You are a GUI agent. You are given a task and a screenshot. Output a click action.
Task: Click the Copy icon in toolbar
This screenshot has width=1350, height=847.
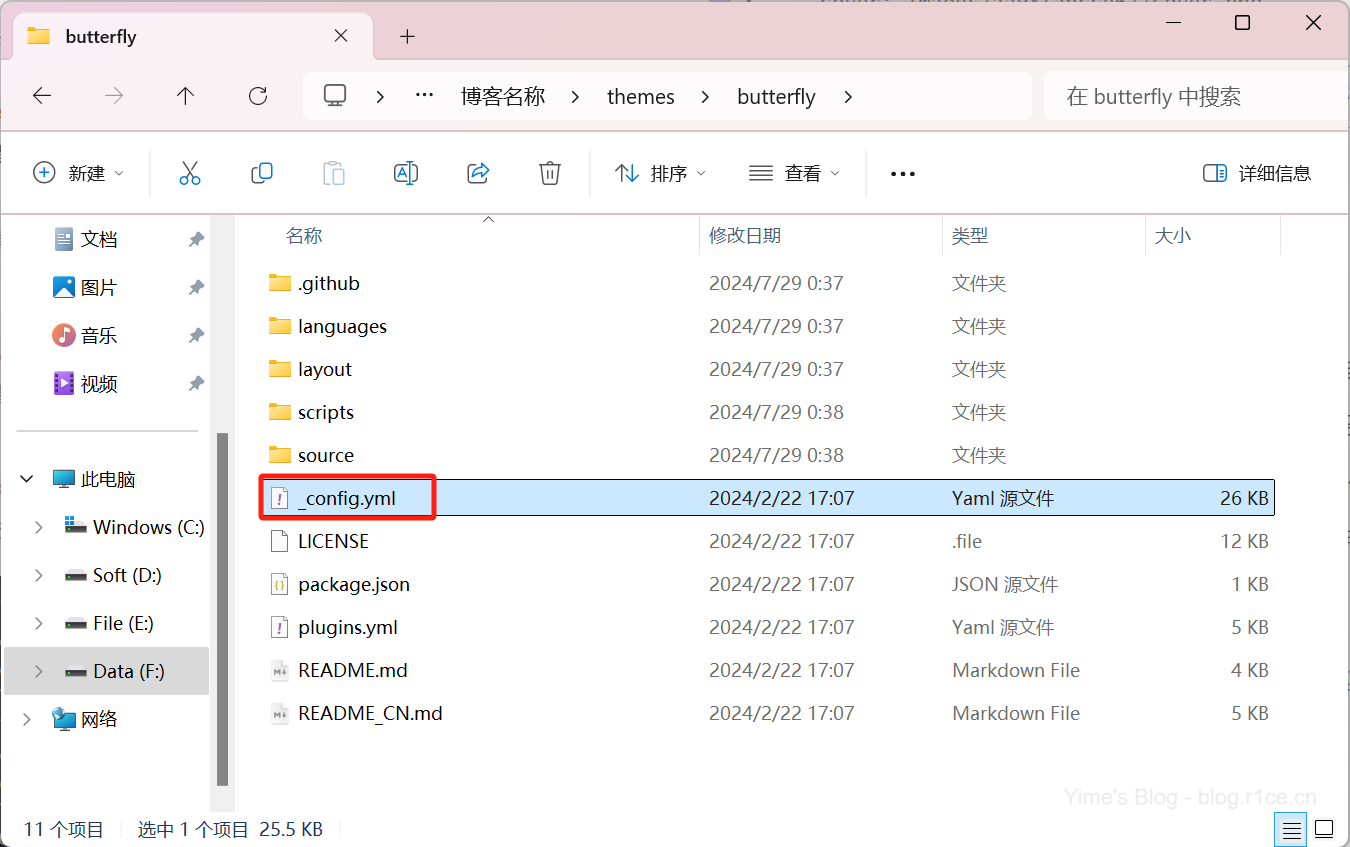click(x=262, y=173)
